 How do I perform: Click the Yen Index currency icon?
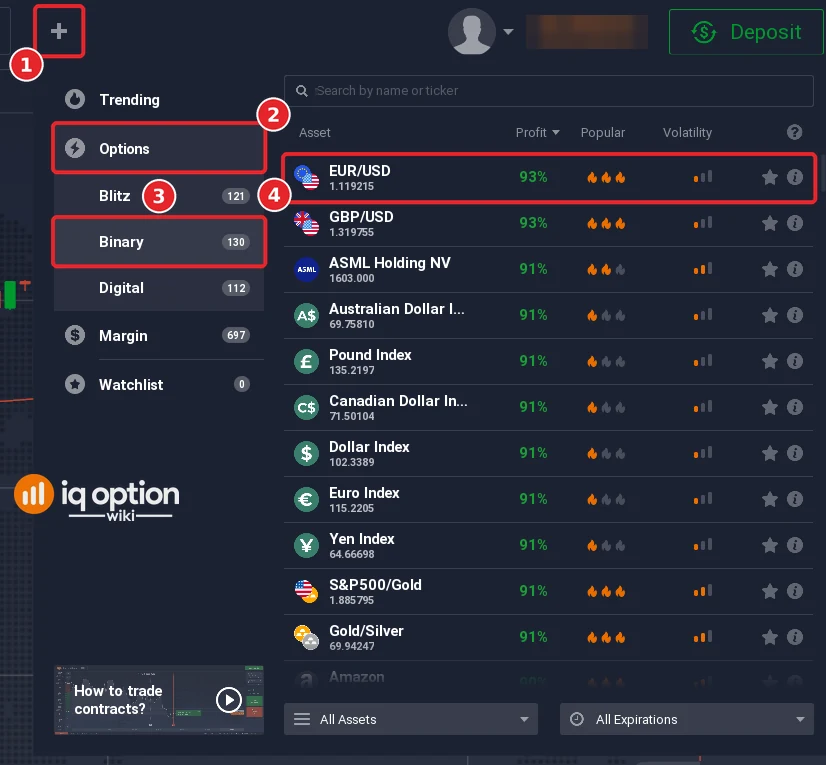(x=307, y=545)
